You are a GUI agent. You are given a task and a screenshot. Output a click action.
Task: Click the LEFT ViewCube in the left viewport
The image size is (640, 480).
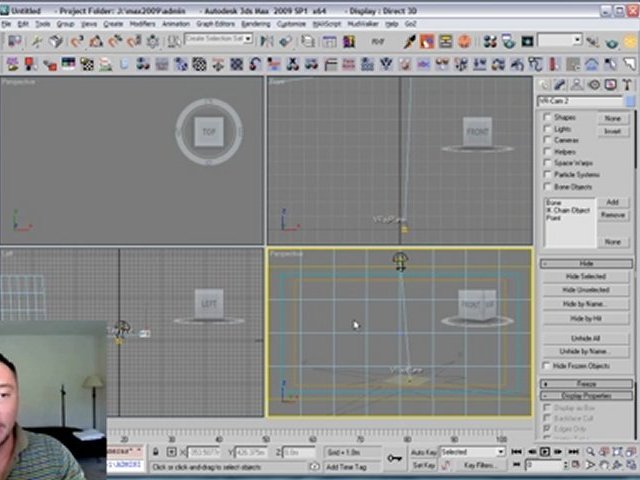(x=208, y=304)
